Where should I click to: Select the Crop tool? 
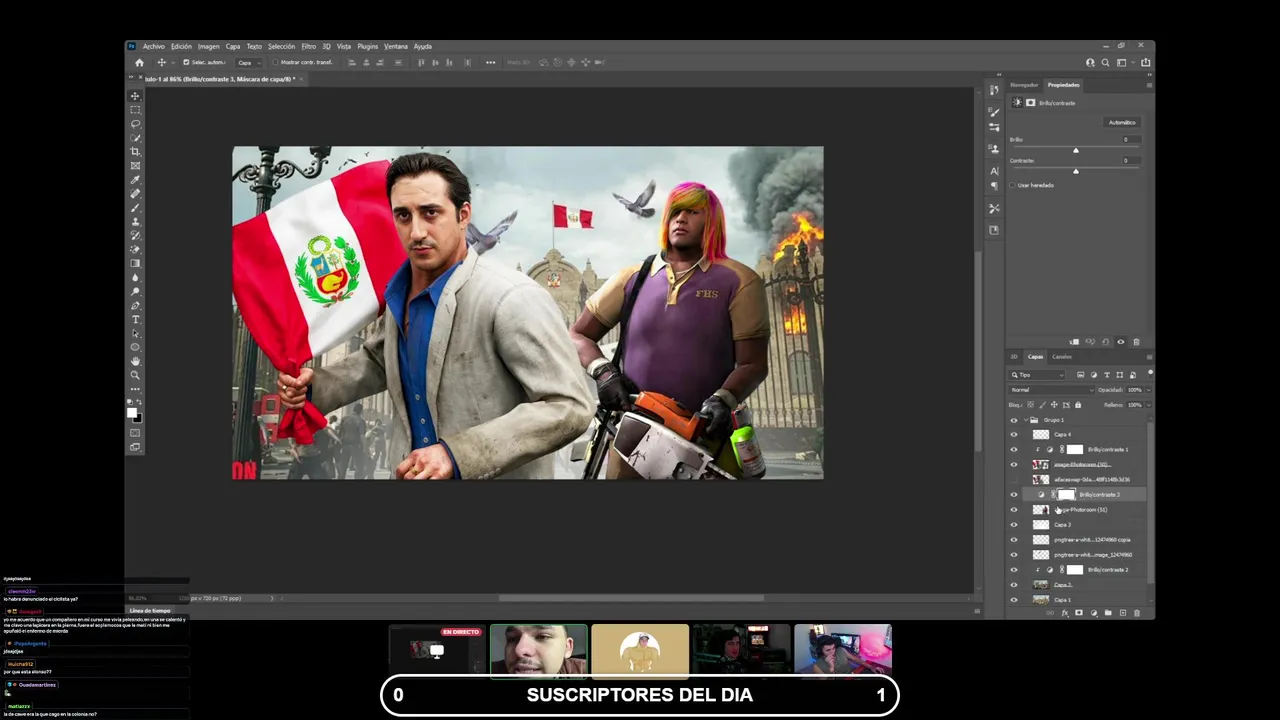click(135, 152)
